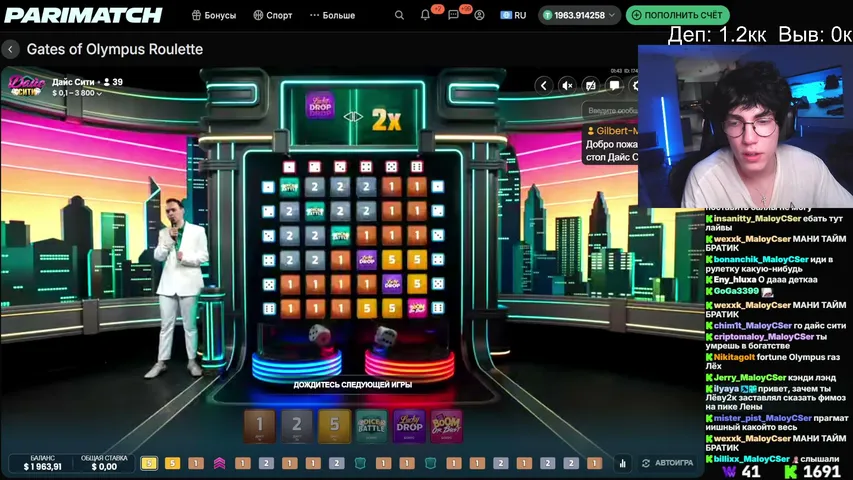This screenshot has width=853, height=480.
Task: Click the 2x multiplier display
Action: [387, 119]
